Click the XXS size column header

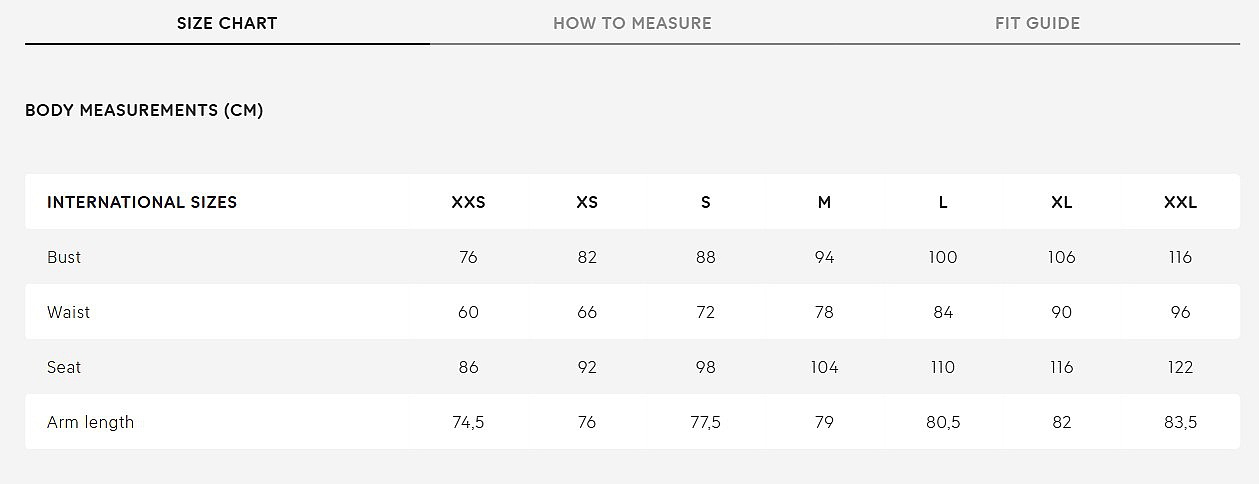[468, 202]
